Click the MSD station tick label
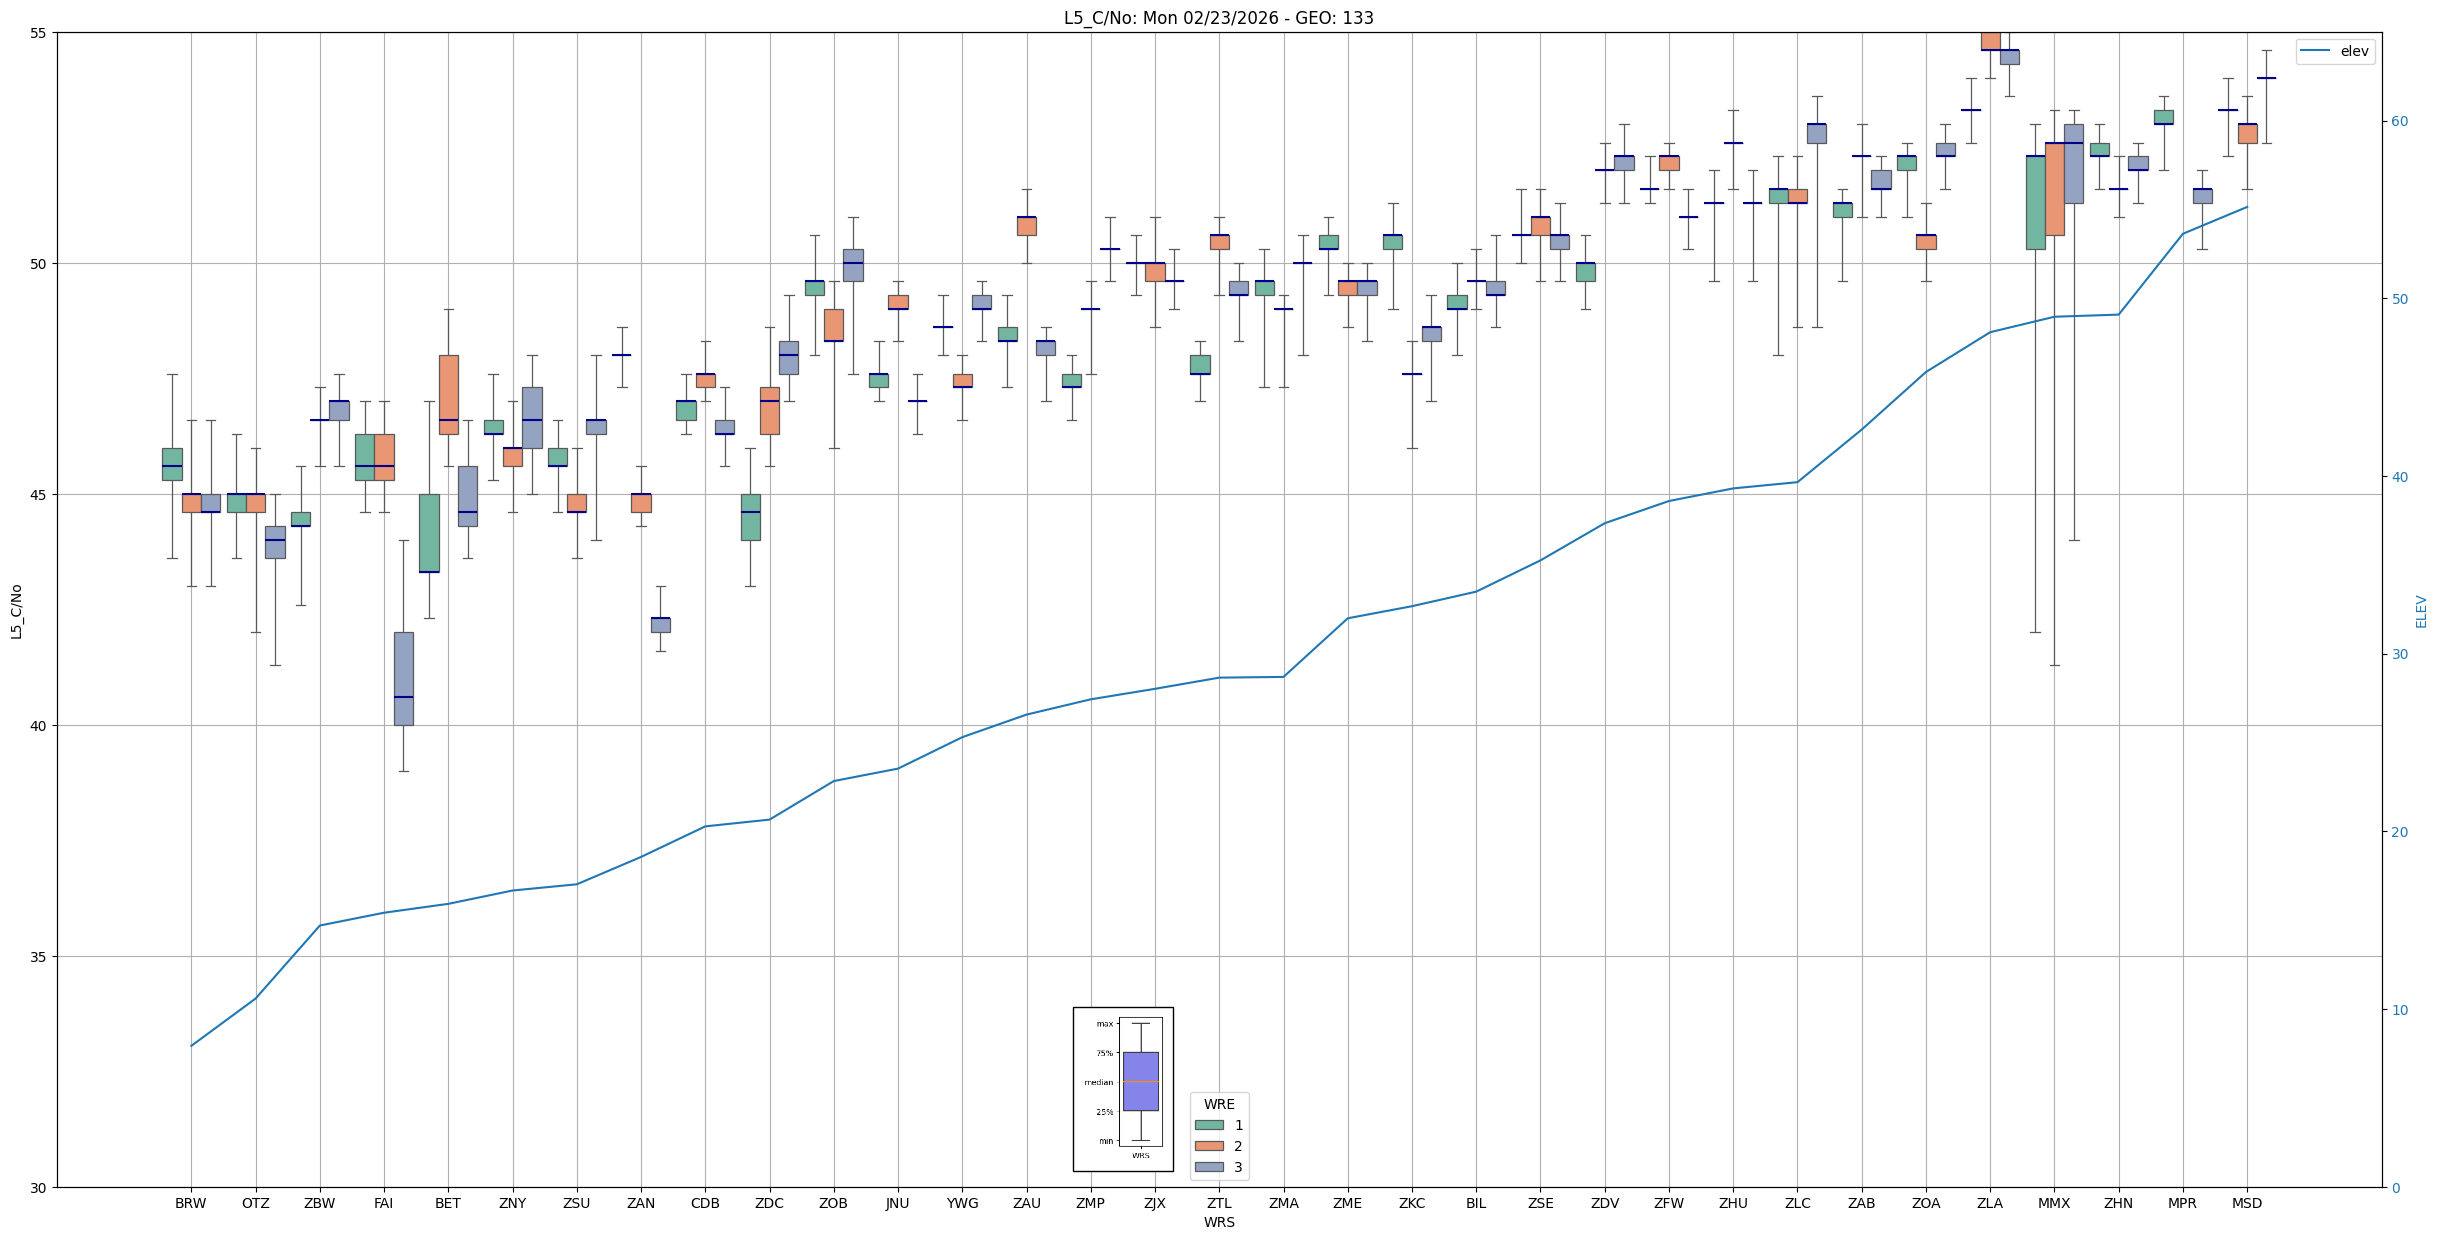Screen dimensions: 2438x1240 [x=2246, y=1203]
